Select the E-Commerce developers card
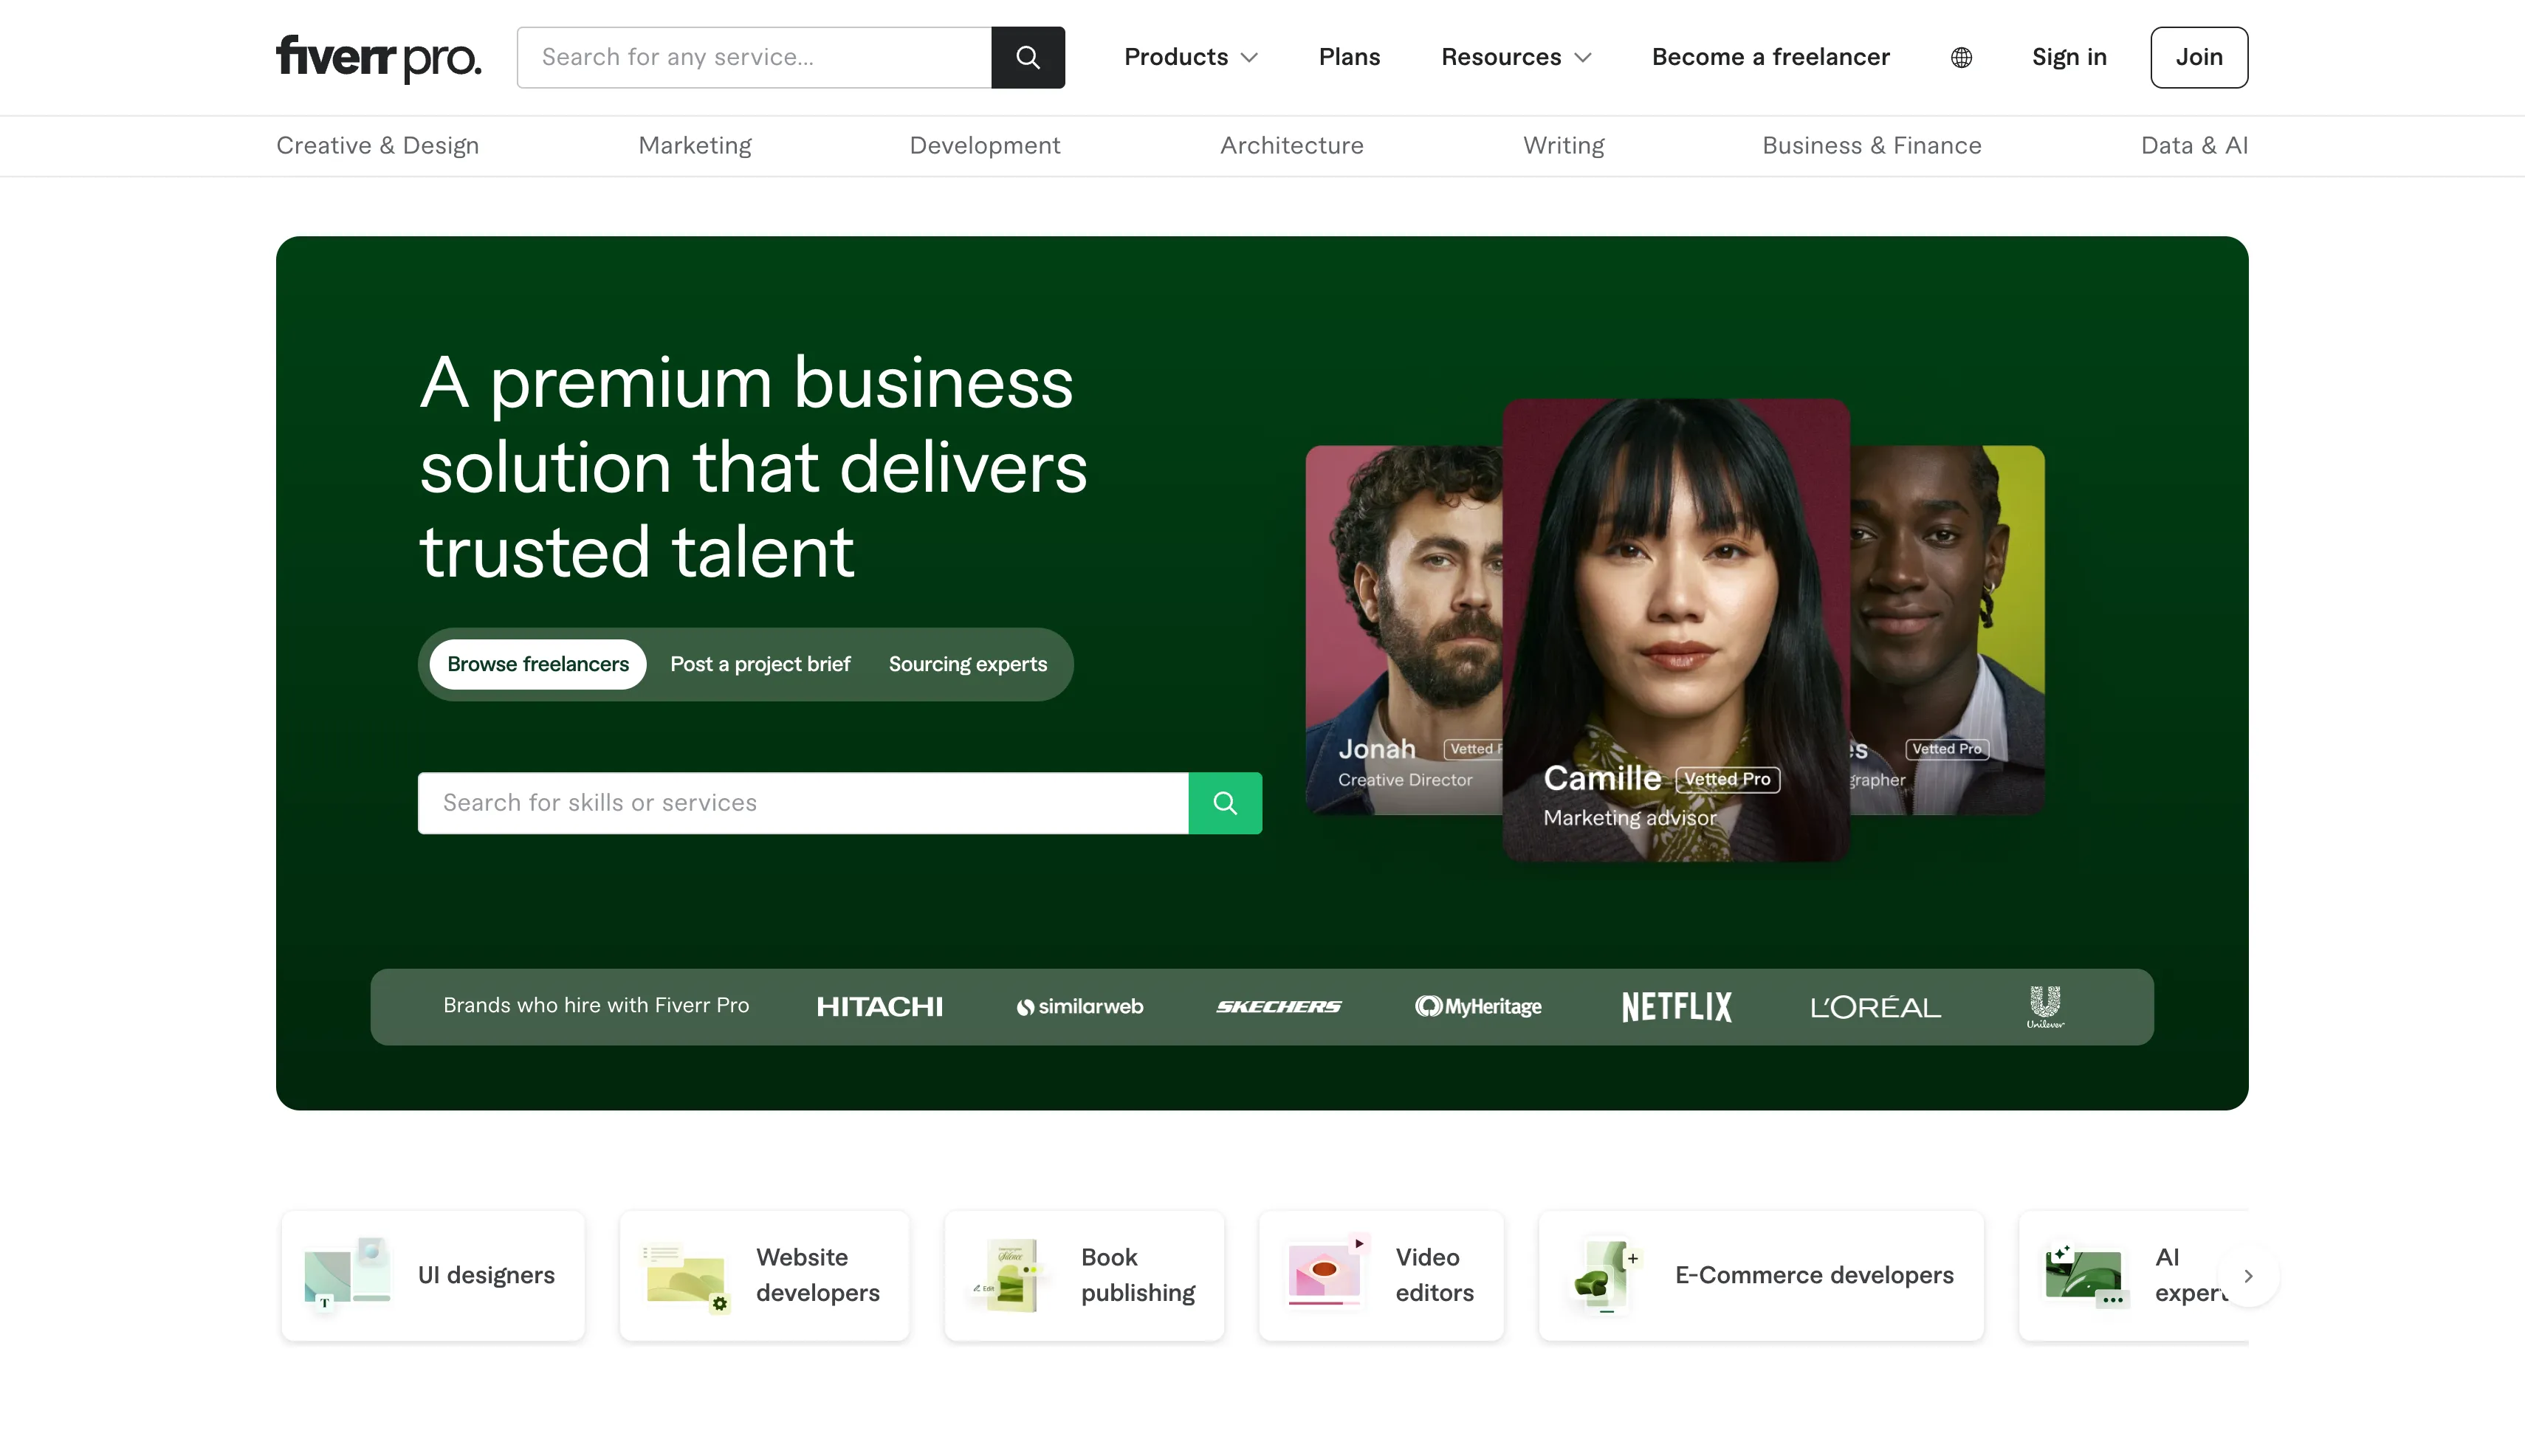The image size is (2525, 1456). (1761, 1275)
